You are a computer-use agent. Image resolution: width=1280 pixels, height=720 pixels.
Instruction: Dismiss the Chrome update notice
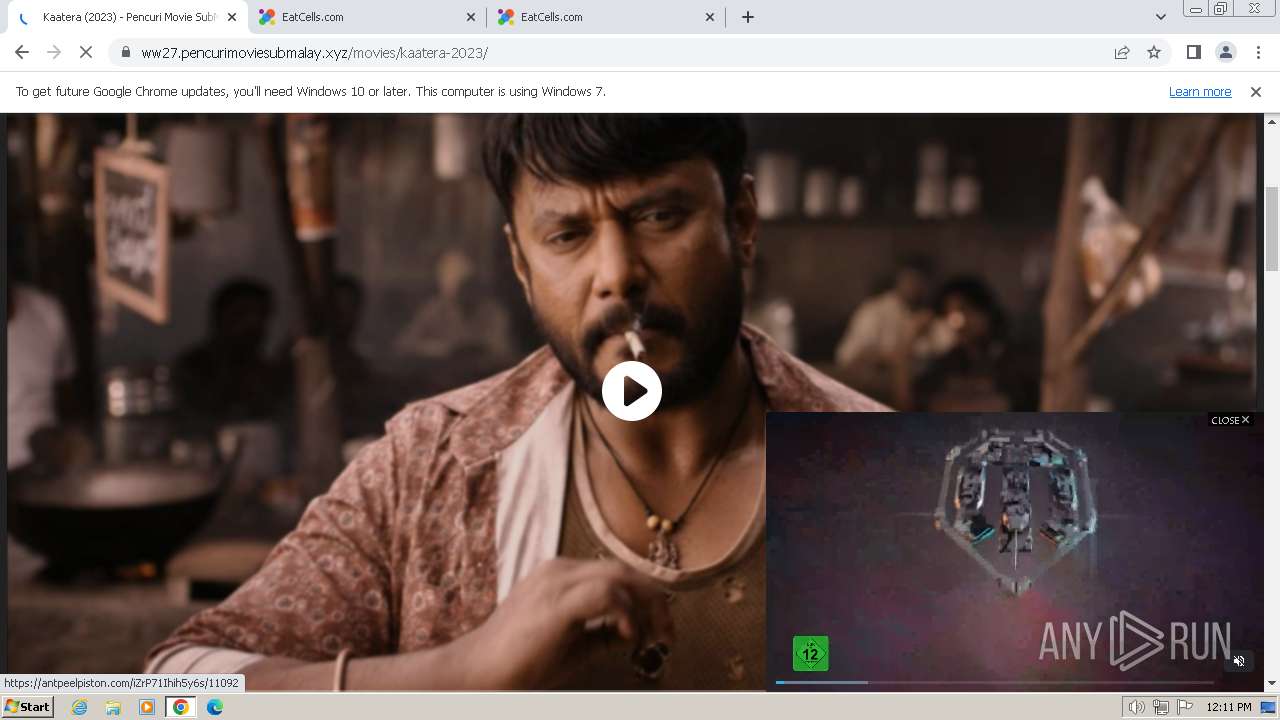click(x=1256, y=92)
